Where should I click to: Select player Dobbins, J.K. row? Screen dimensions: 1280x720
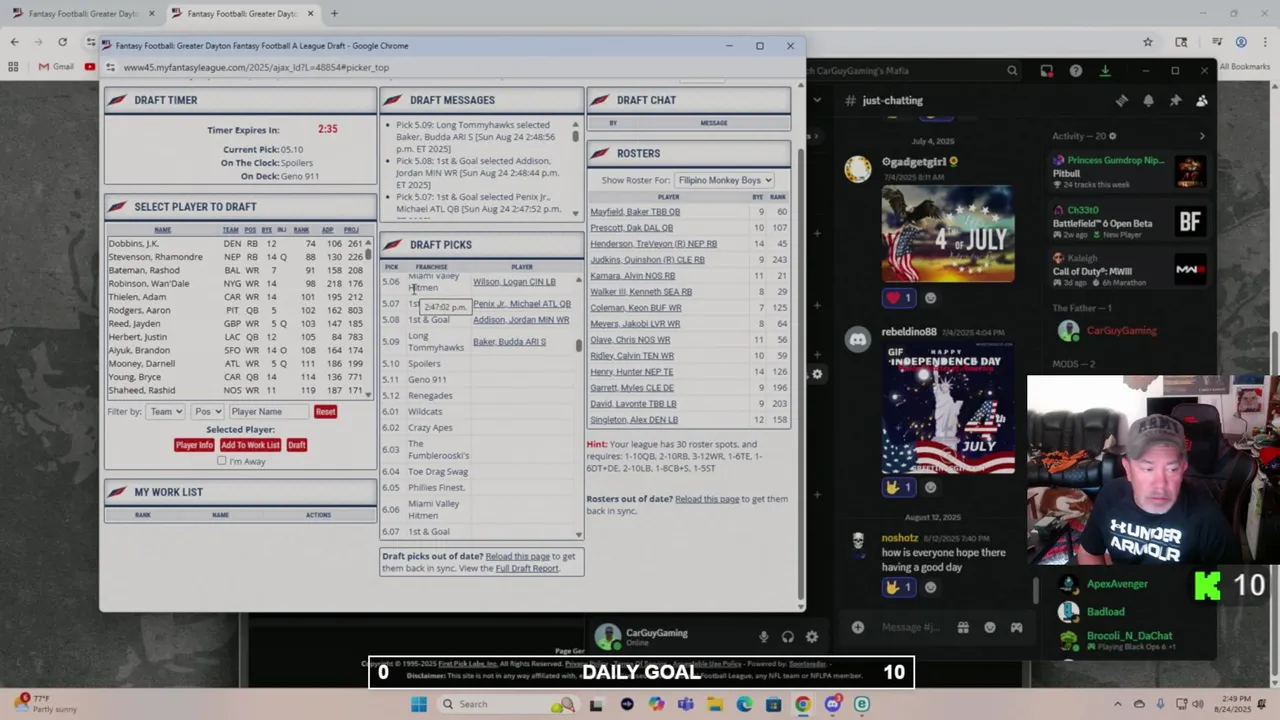click(236, 244)
